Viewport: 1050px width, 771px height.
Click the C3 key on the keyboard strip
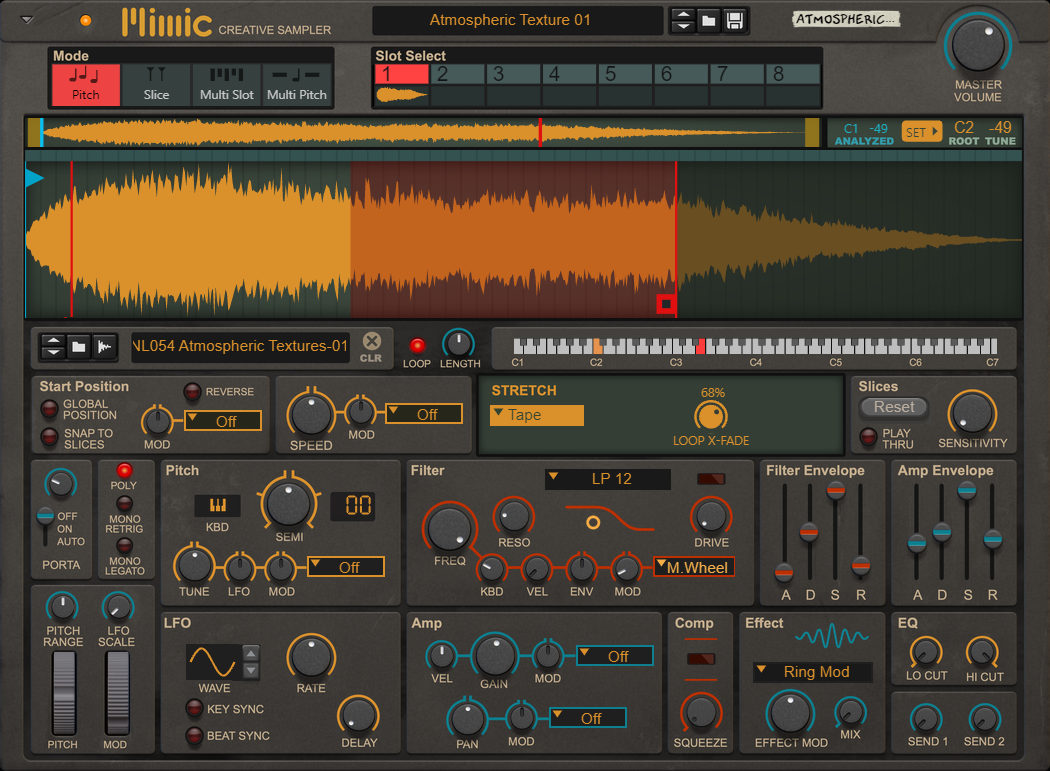(676, 349)
